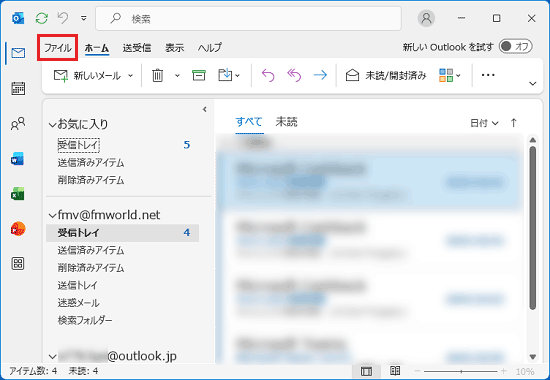Viewport: 550px width, 380px height.
Task: Collapse the folder pane with the arrow
Action: click(204, 109)
